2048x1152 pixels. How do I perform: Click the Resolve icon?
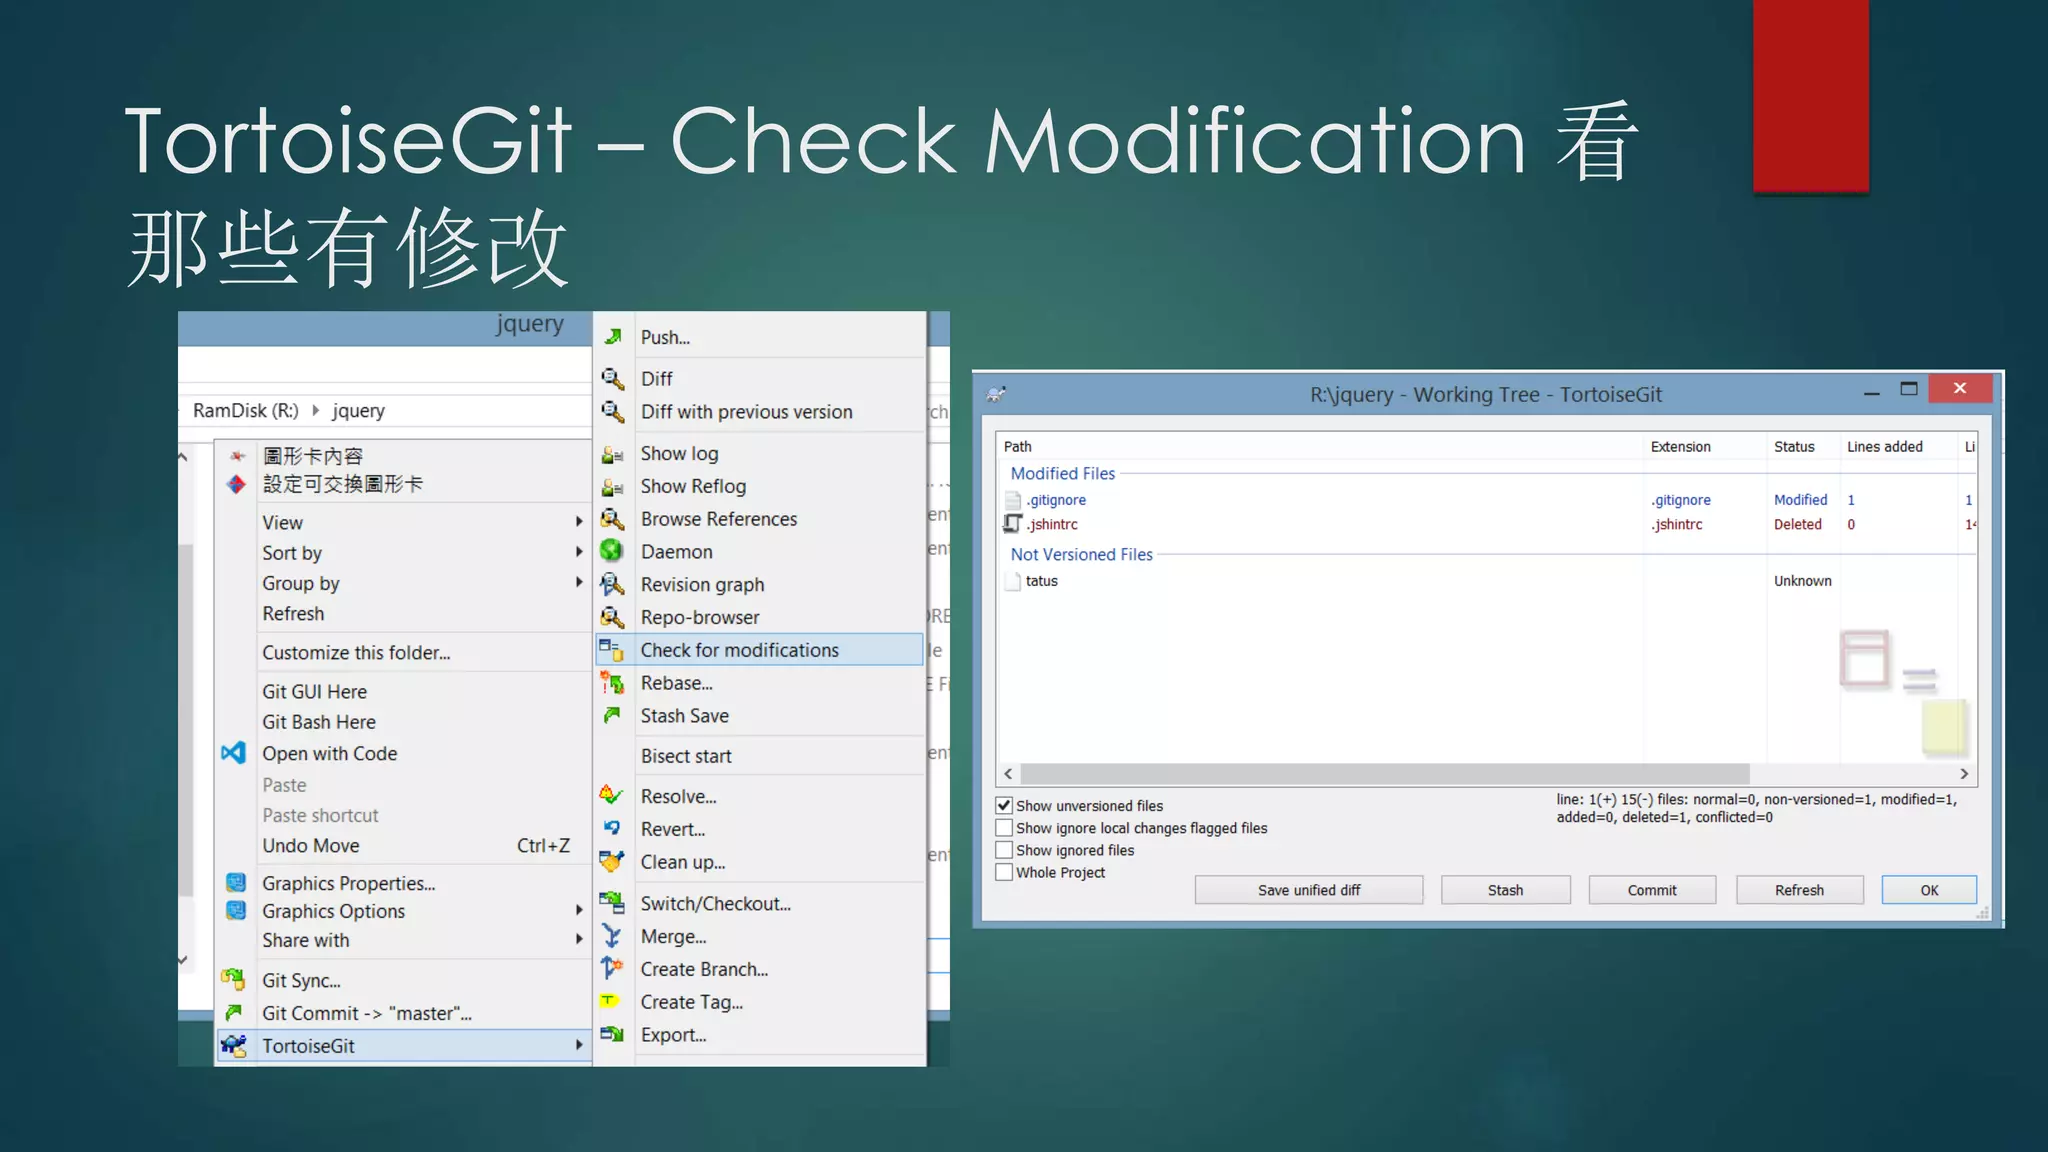[612, 796]
